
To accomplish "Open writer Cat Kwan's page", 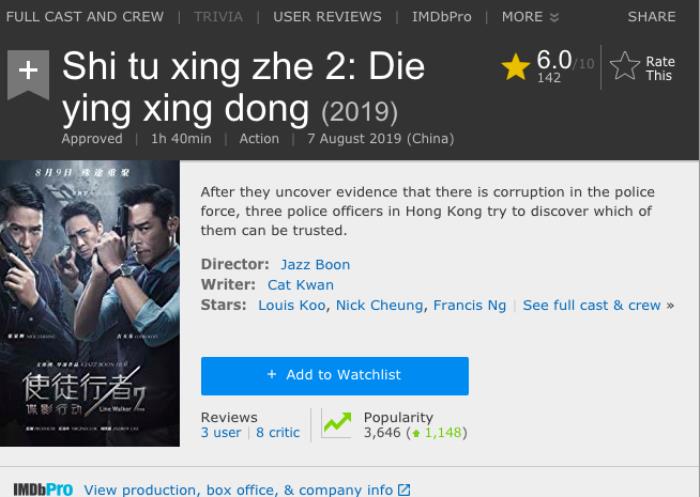I will point(300,285).
